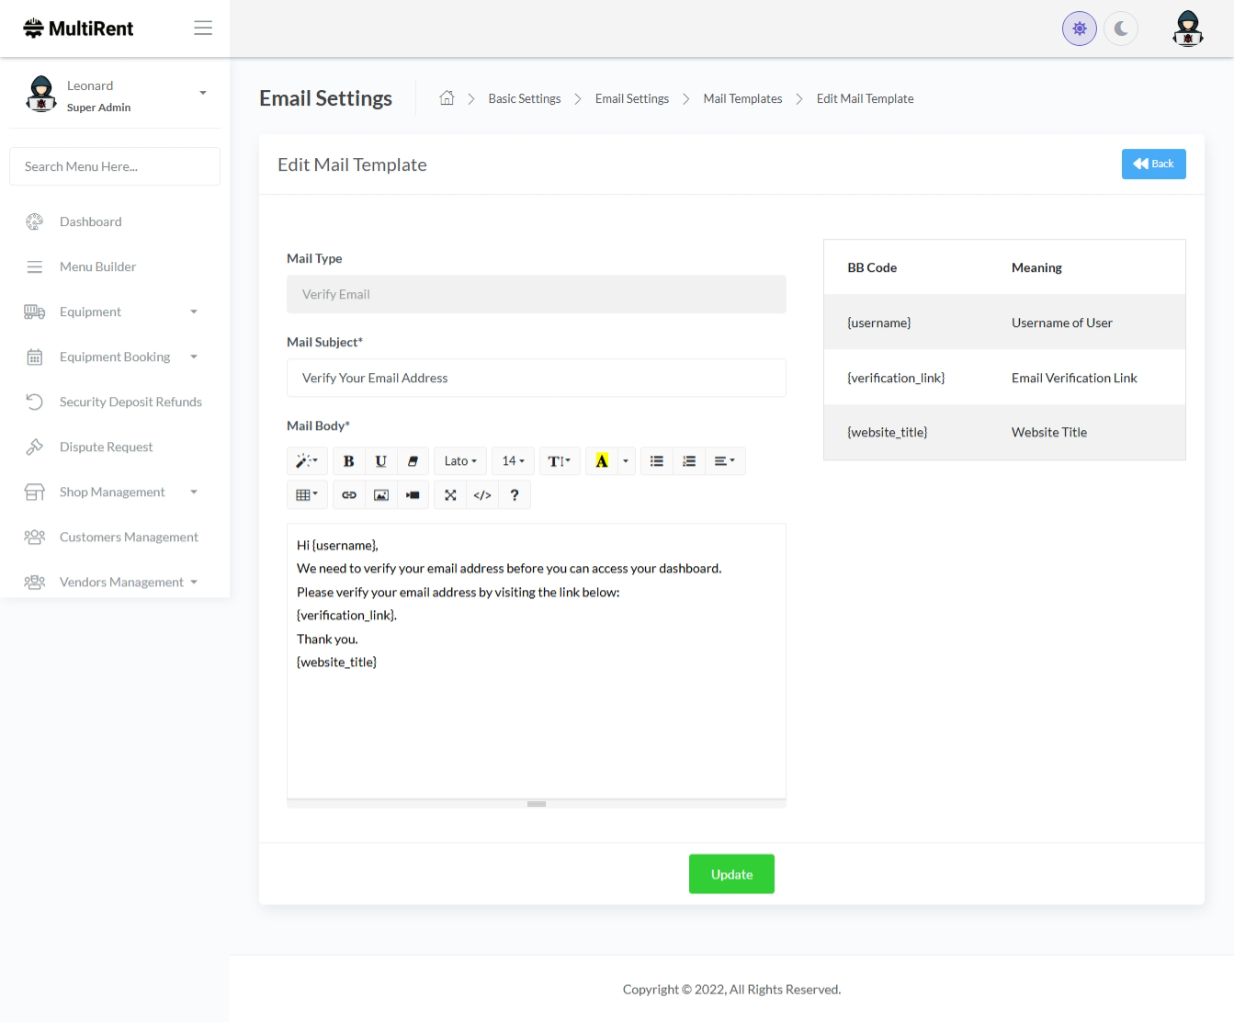
Task: Click the yellow highlighted text color swatch
Action: (601, 461)
